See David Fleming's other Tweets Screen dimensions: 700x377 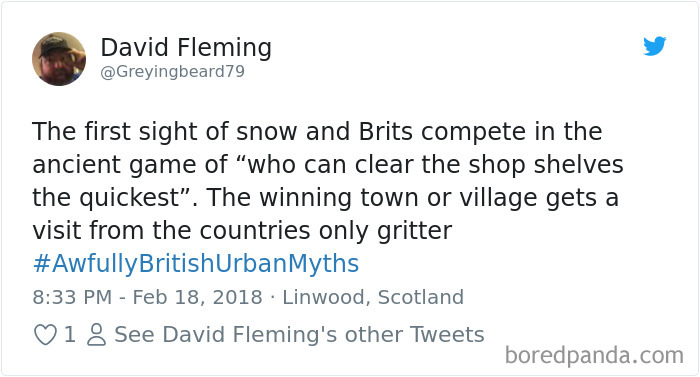coord(299,335)
